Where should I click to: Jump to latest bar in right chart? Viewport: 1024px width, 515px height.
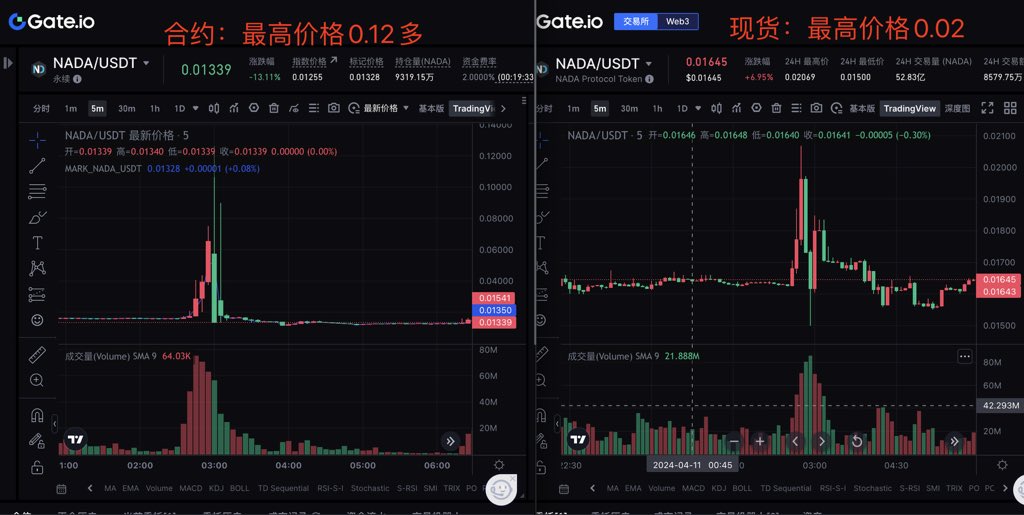[x=954, y=441]
